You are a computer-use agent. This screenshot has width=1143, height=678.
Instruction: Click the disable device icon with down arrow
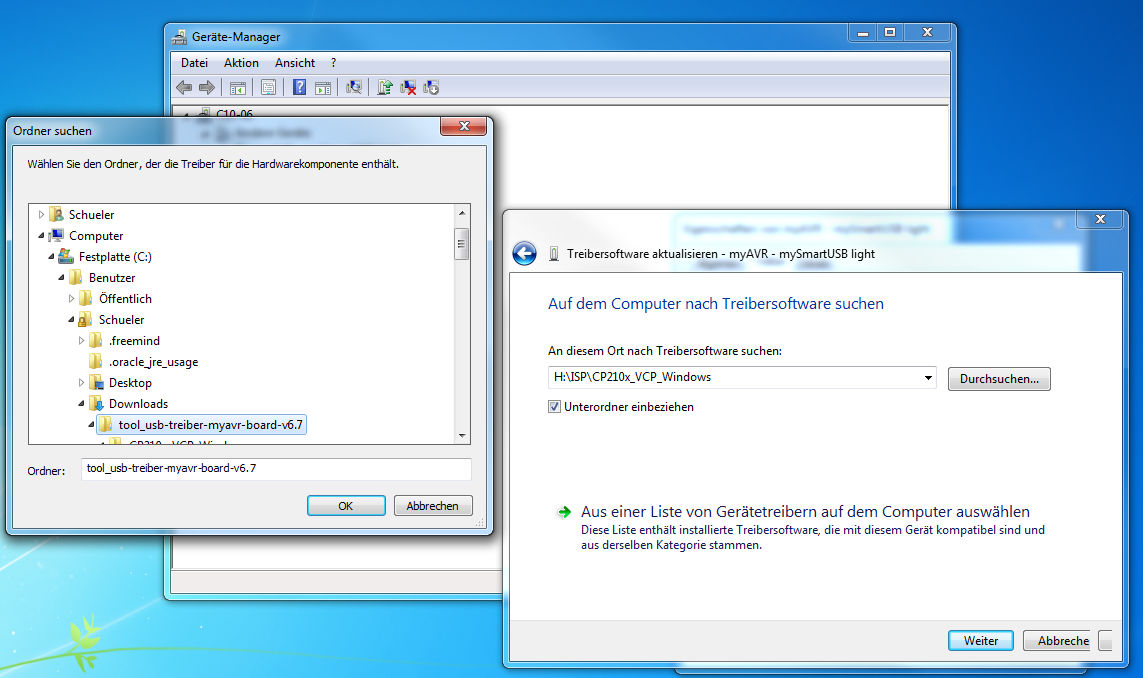(x=431, y=88)
